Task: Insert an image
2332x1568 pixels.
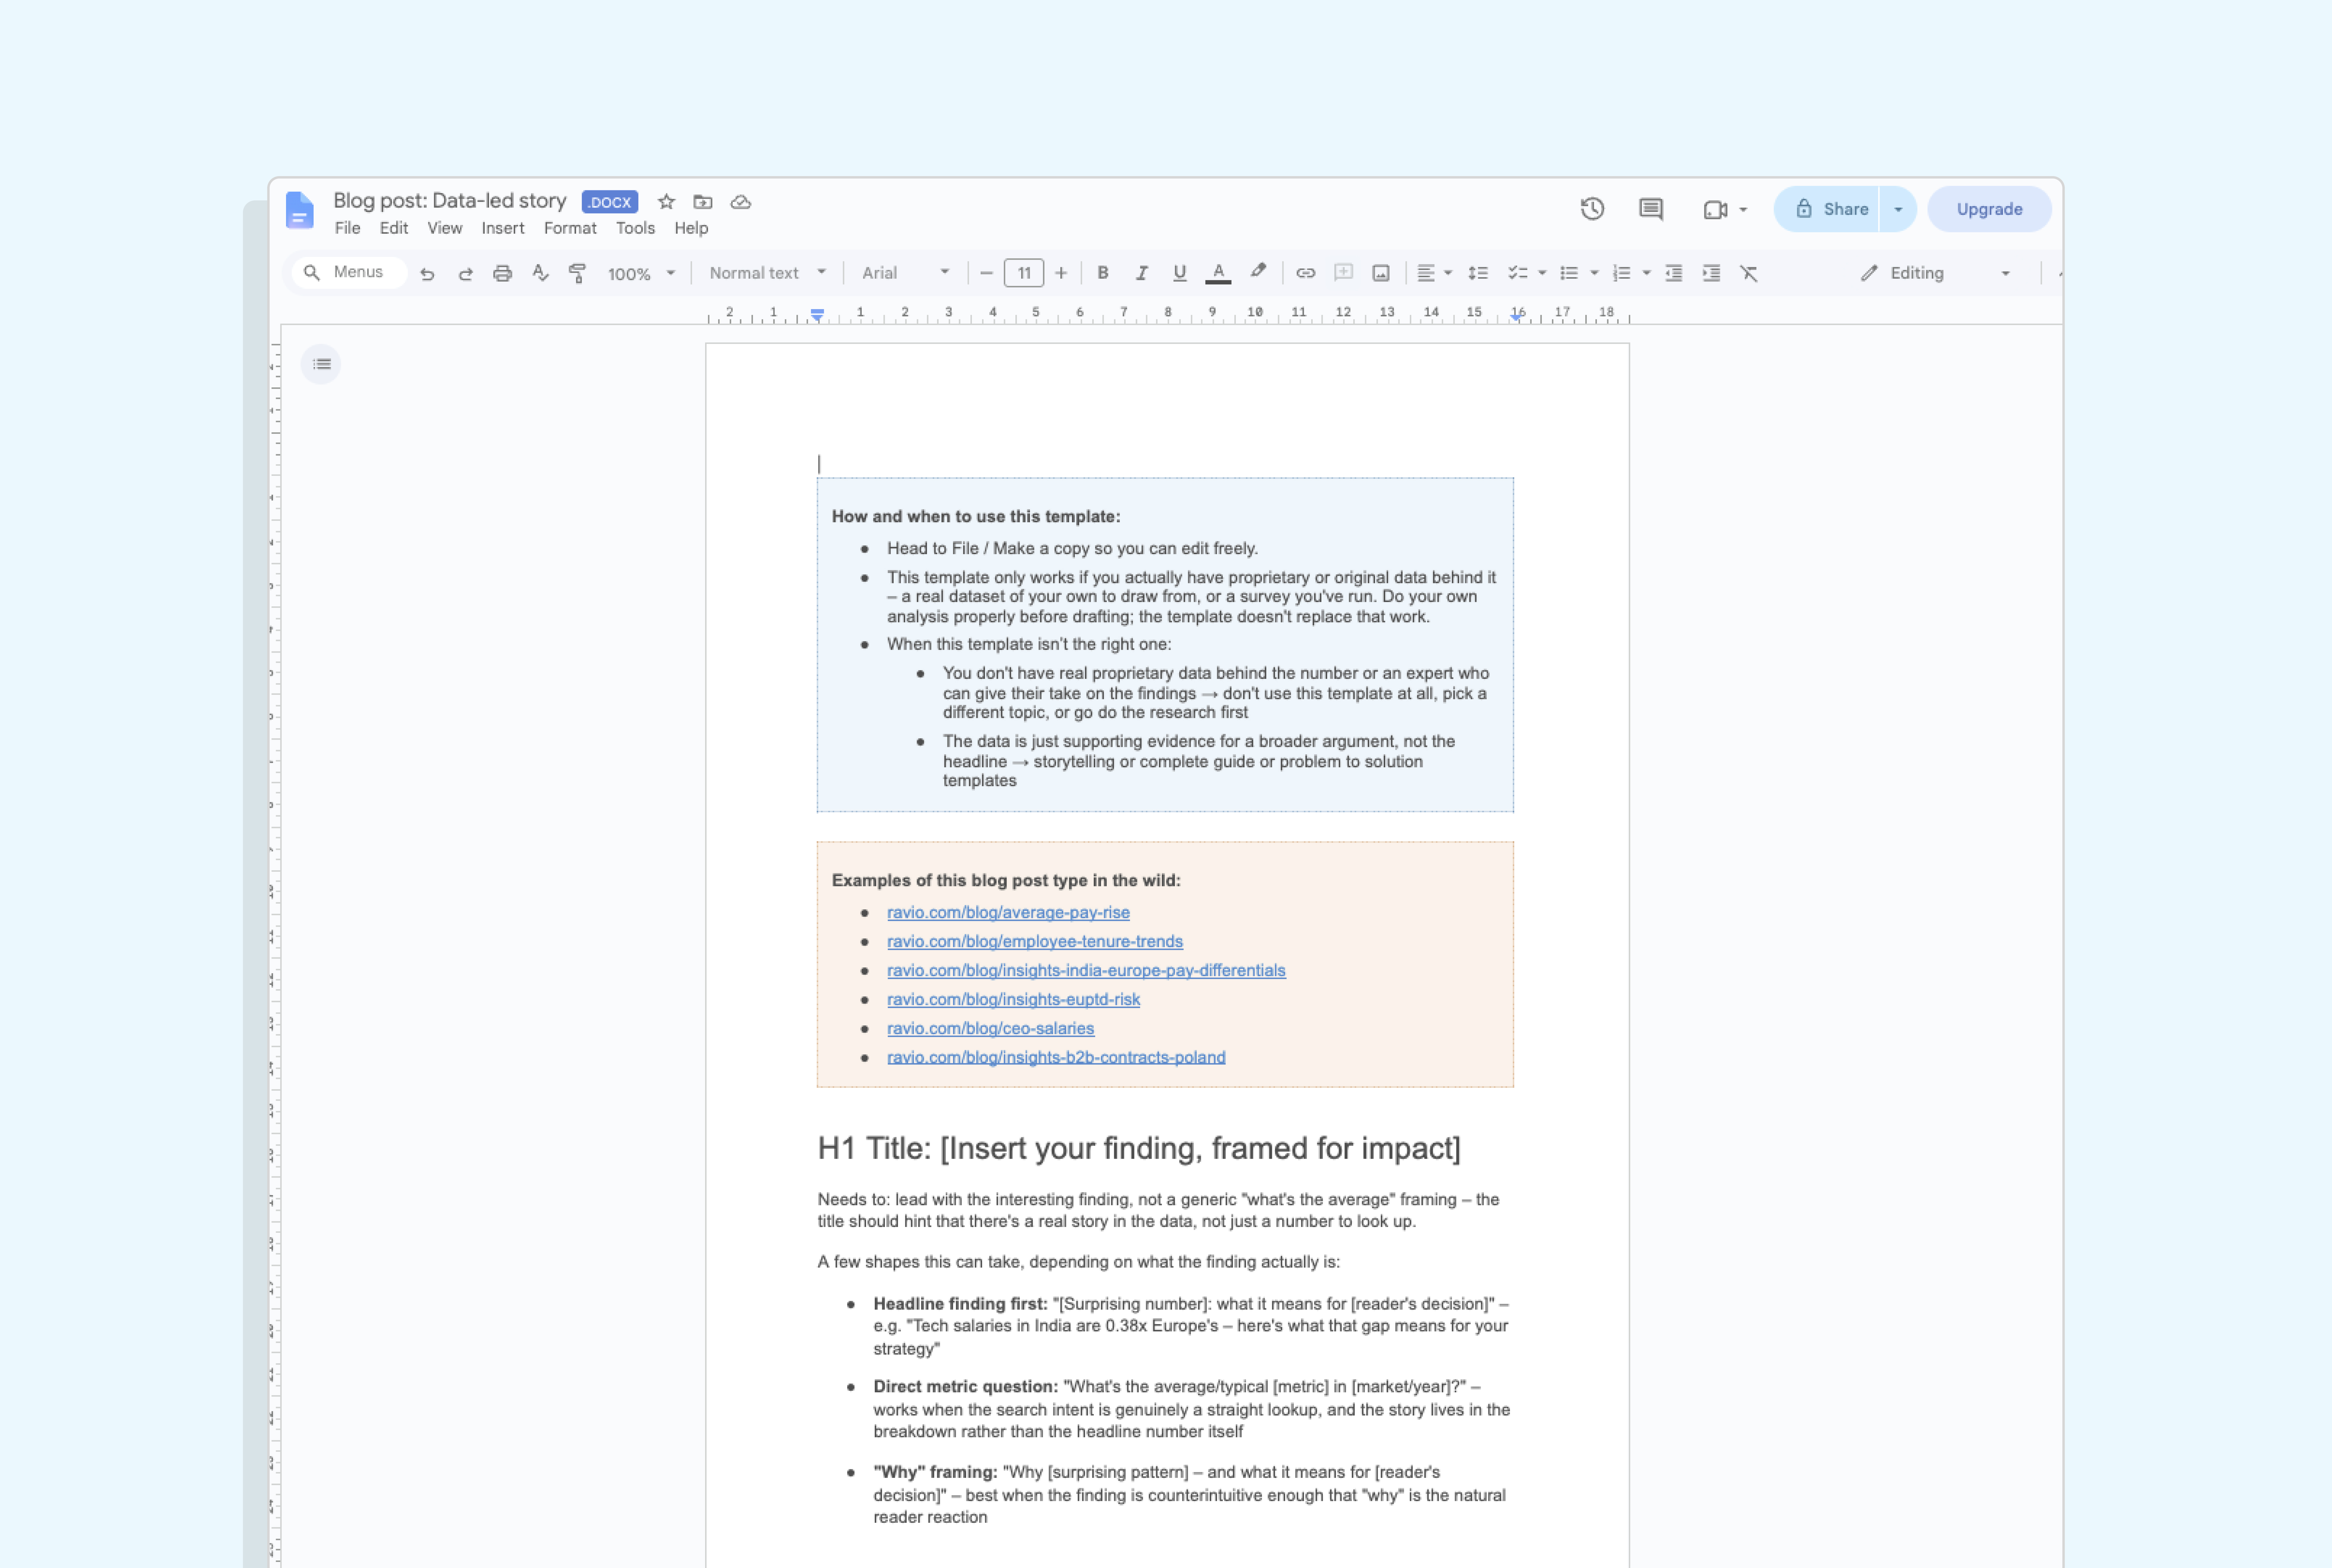Action: 1381,273
